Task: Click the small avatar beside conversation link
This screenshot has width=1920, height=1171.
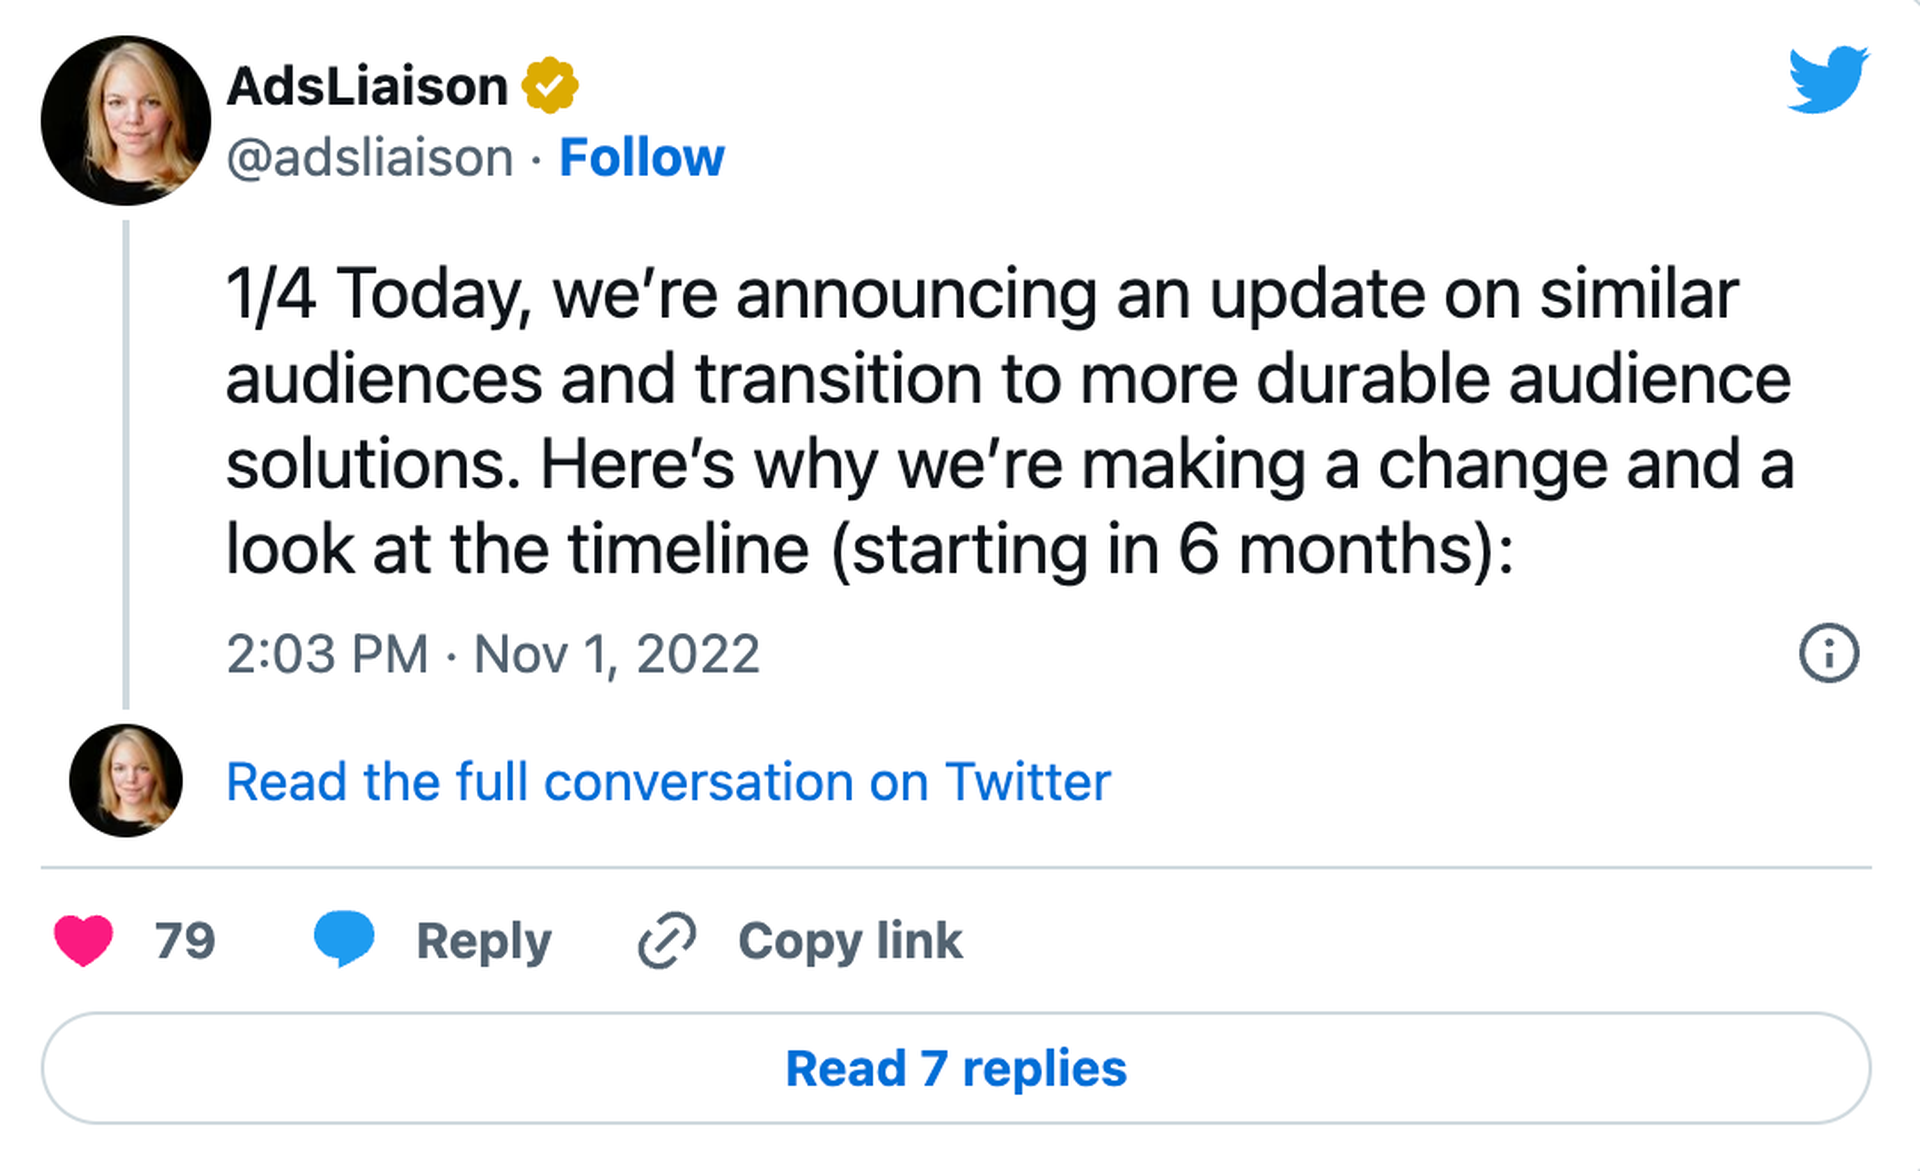Action: click(x=126, y=781)
